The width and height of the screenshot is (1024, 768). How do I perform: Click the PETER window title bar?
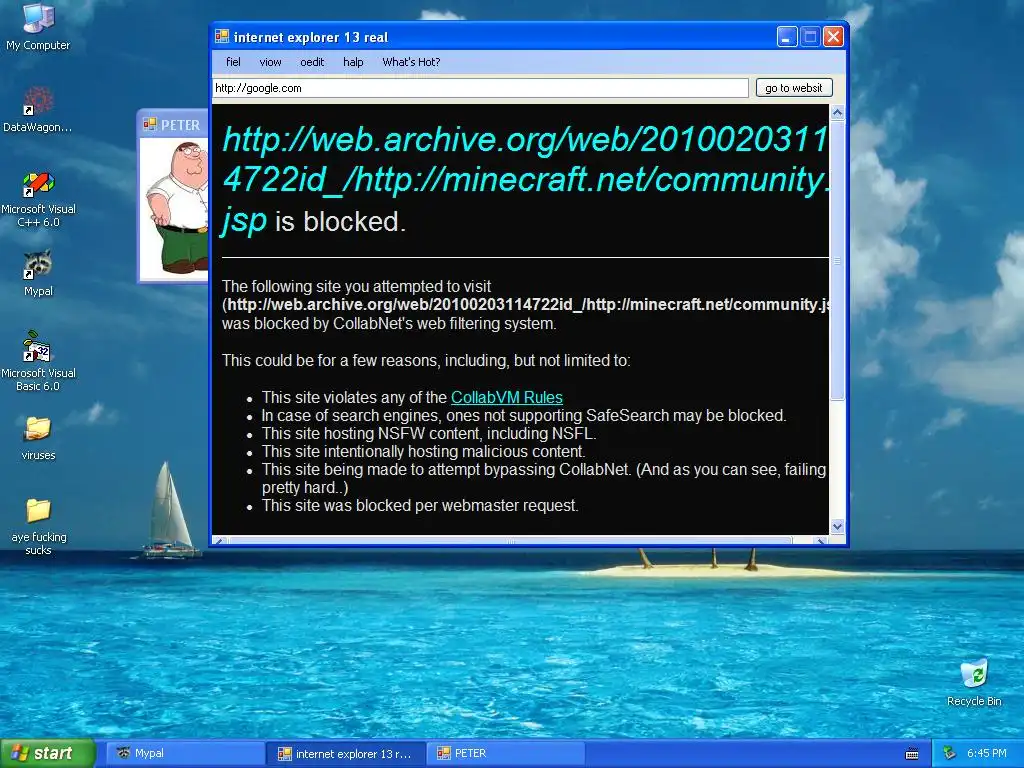tap(174, 124)
